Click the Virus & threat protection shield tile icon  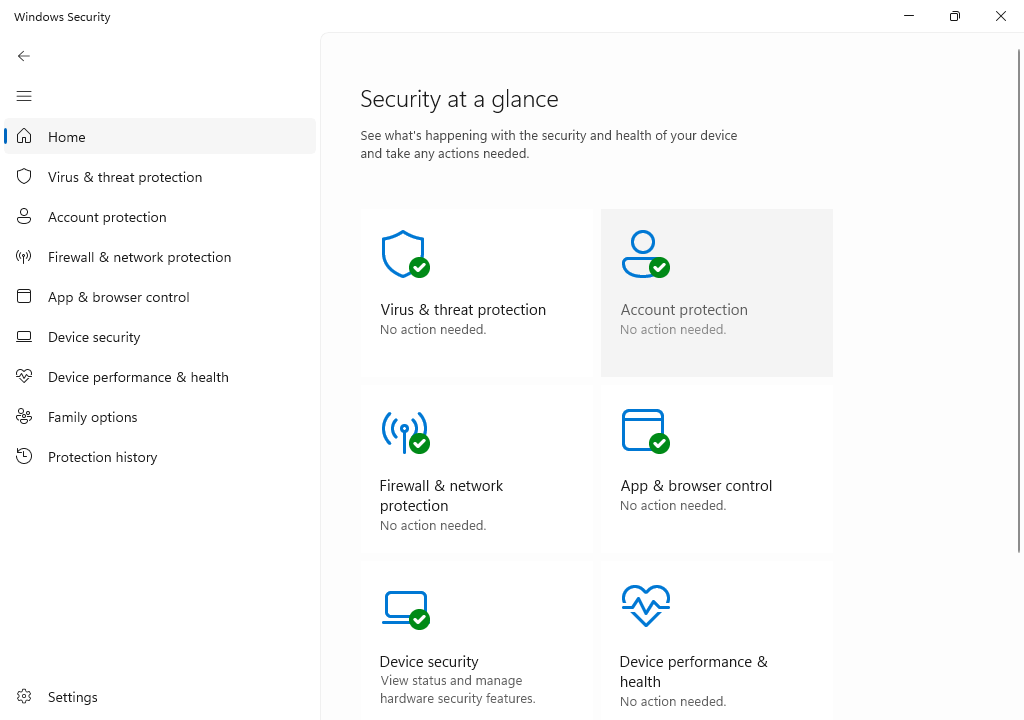click(x=404, y=254)
